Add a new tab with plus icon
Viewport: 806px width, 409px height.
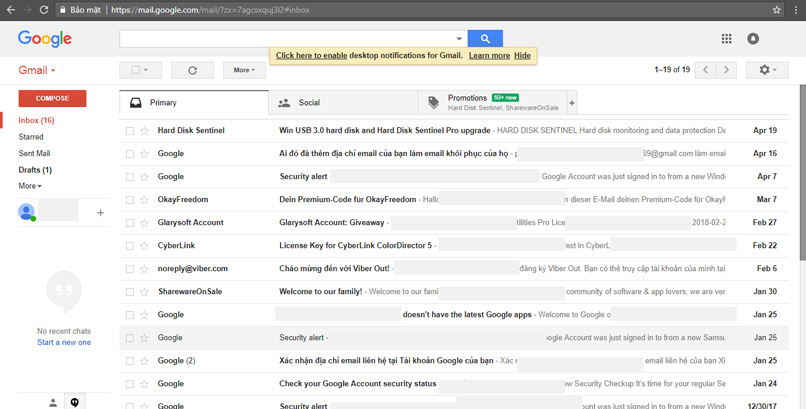coord(572,103)
